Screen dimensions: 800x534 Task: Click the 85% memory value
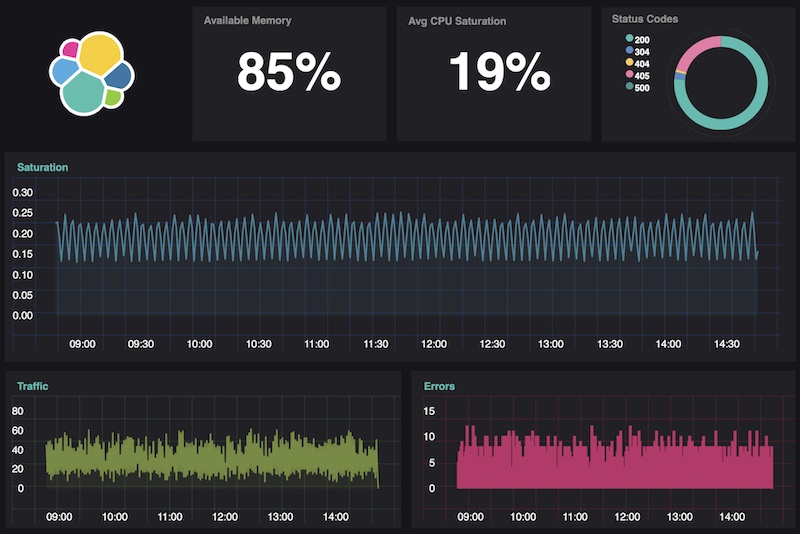(289, 72)
